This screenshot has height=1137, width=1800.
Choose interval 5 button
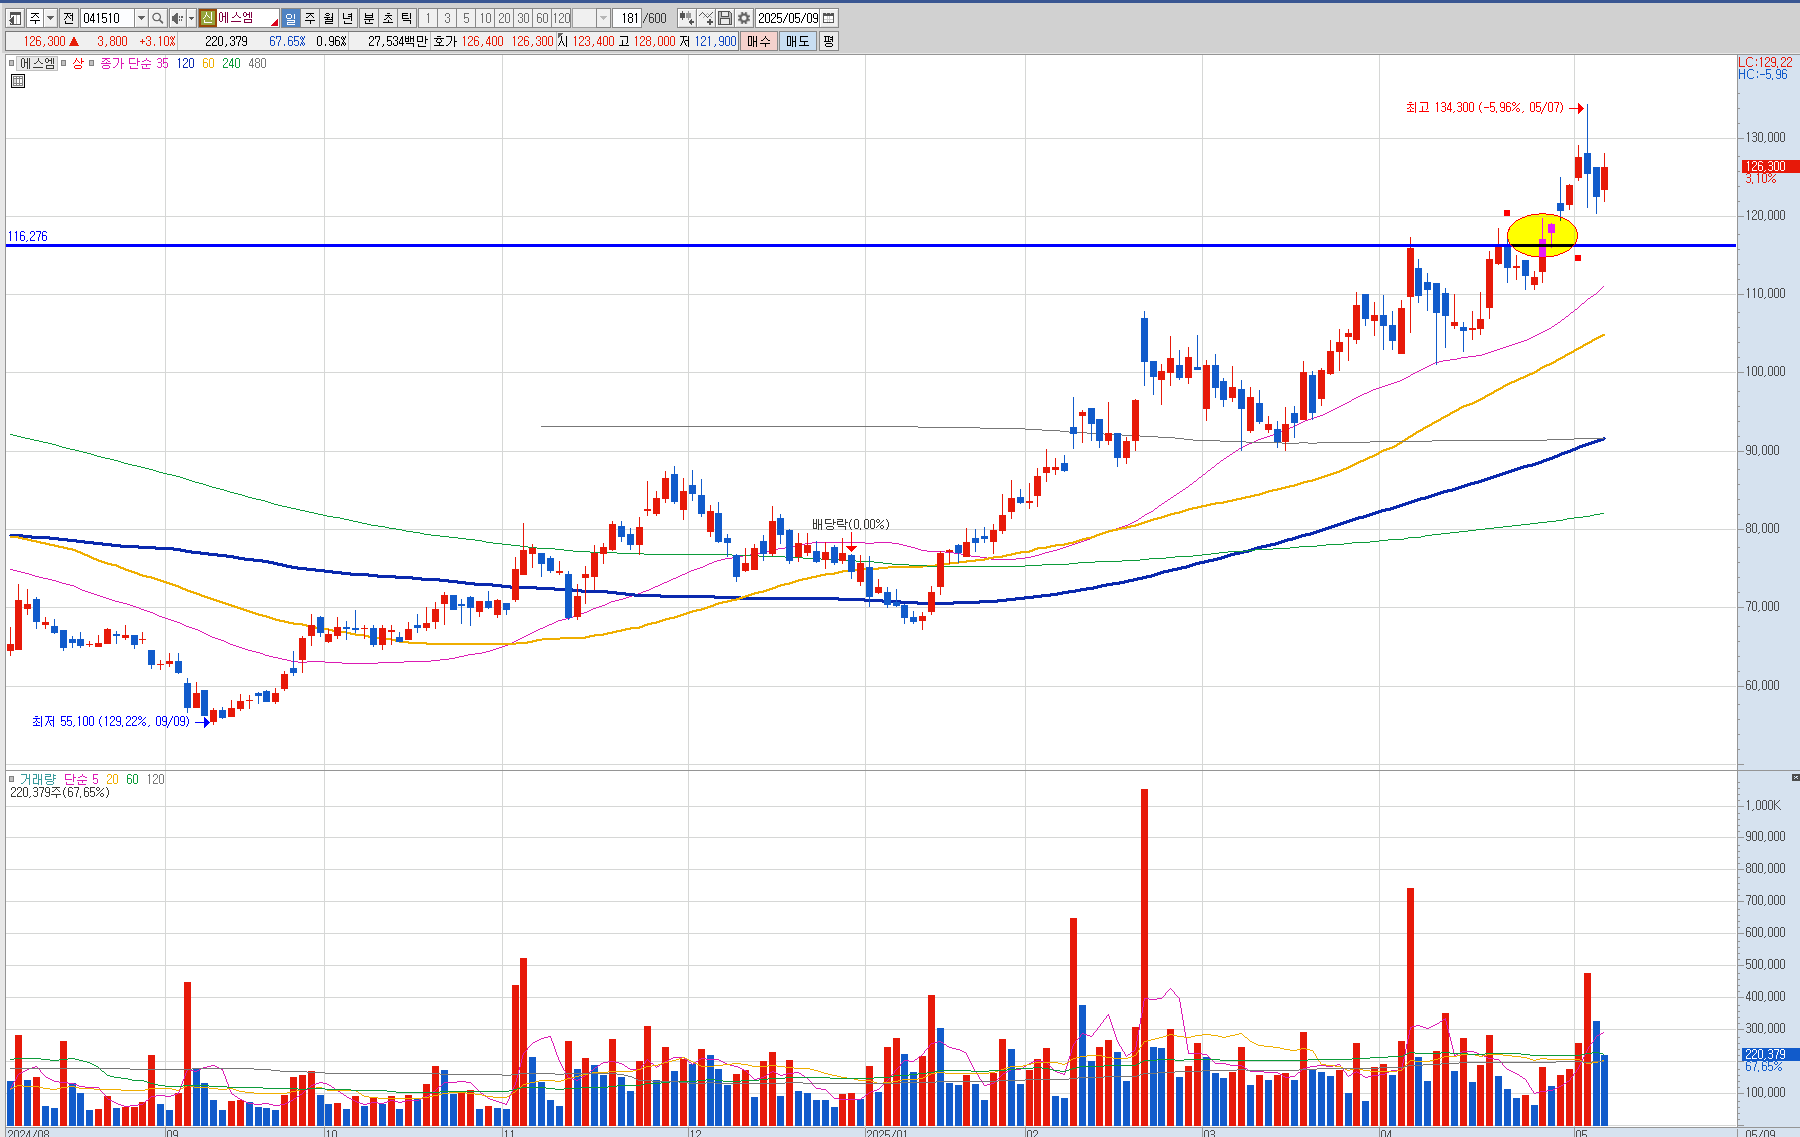[x=466, y=18]
